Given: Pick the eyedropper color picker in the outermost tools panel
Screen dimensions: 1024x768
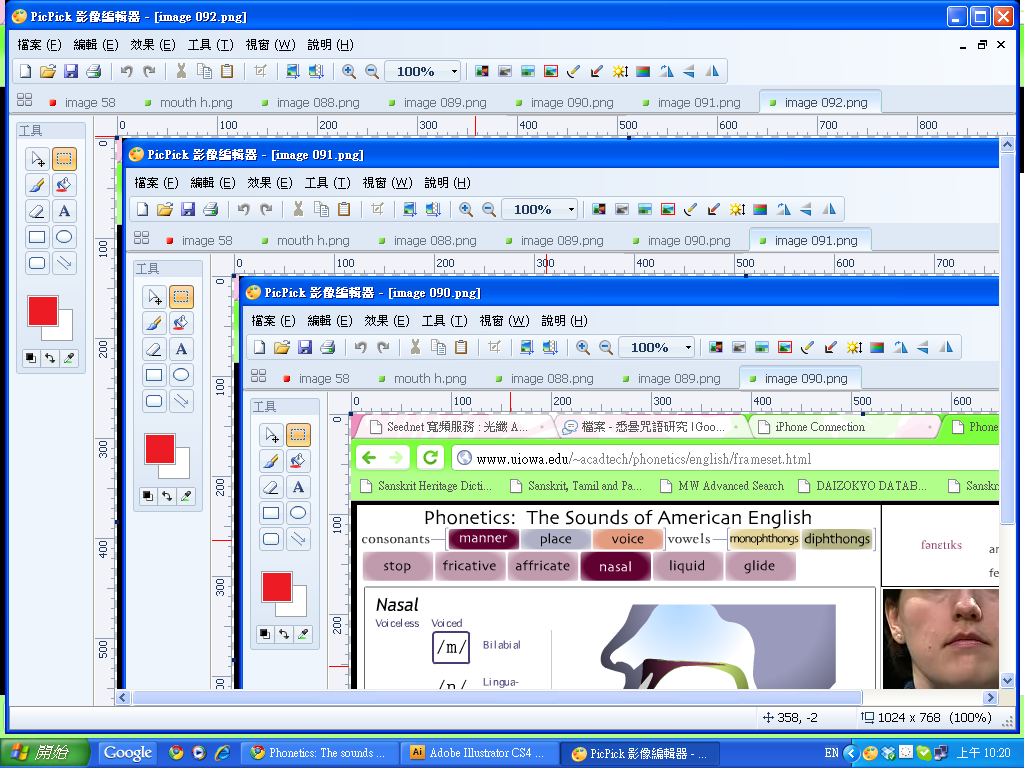Looking at the screenshot, I should coord(69,357).
